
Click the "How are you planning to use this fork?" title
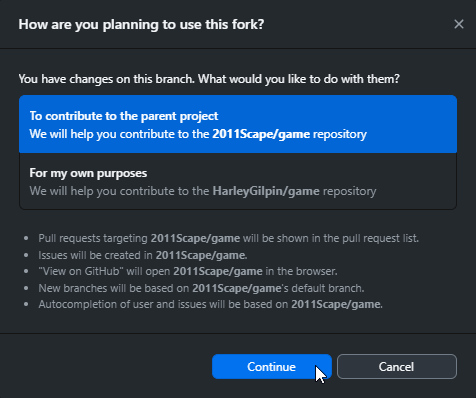141,25
